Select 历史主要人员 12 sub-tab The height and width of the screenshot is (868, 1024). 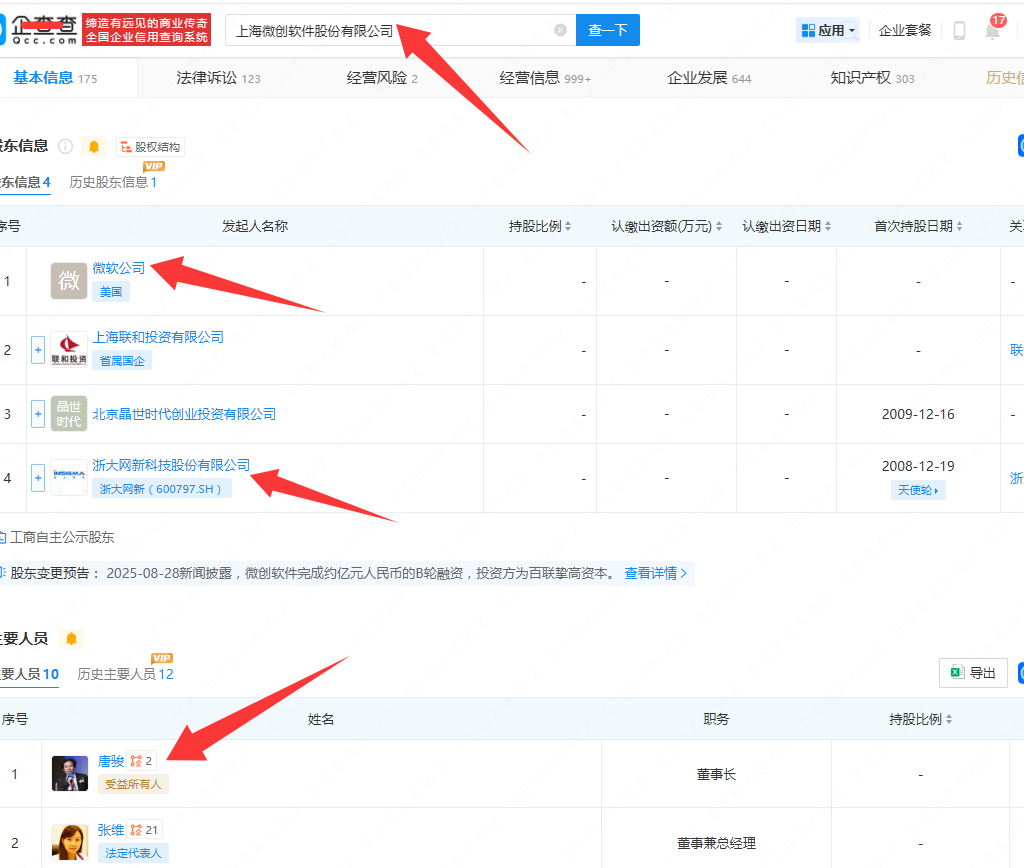point(125,674)
